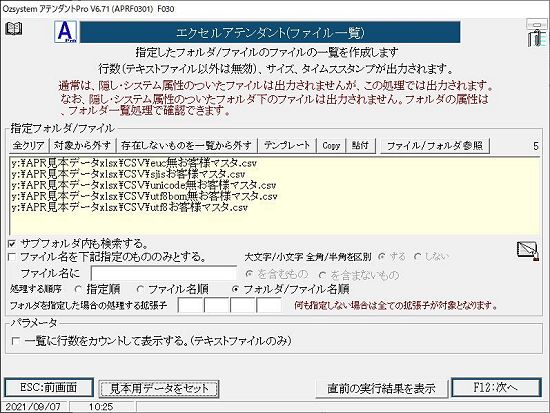Select the utf8お客様マスタ.csv line
The image size is (550, 413).
(129, 207)
